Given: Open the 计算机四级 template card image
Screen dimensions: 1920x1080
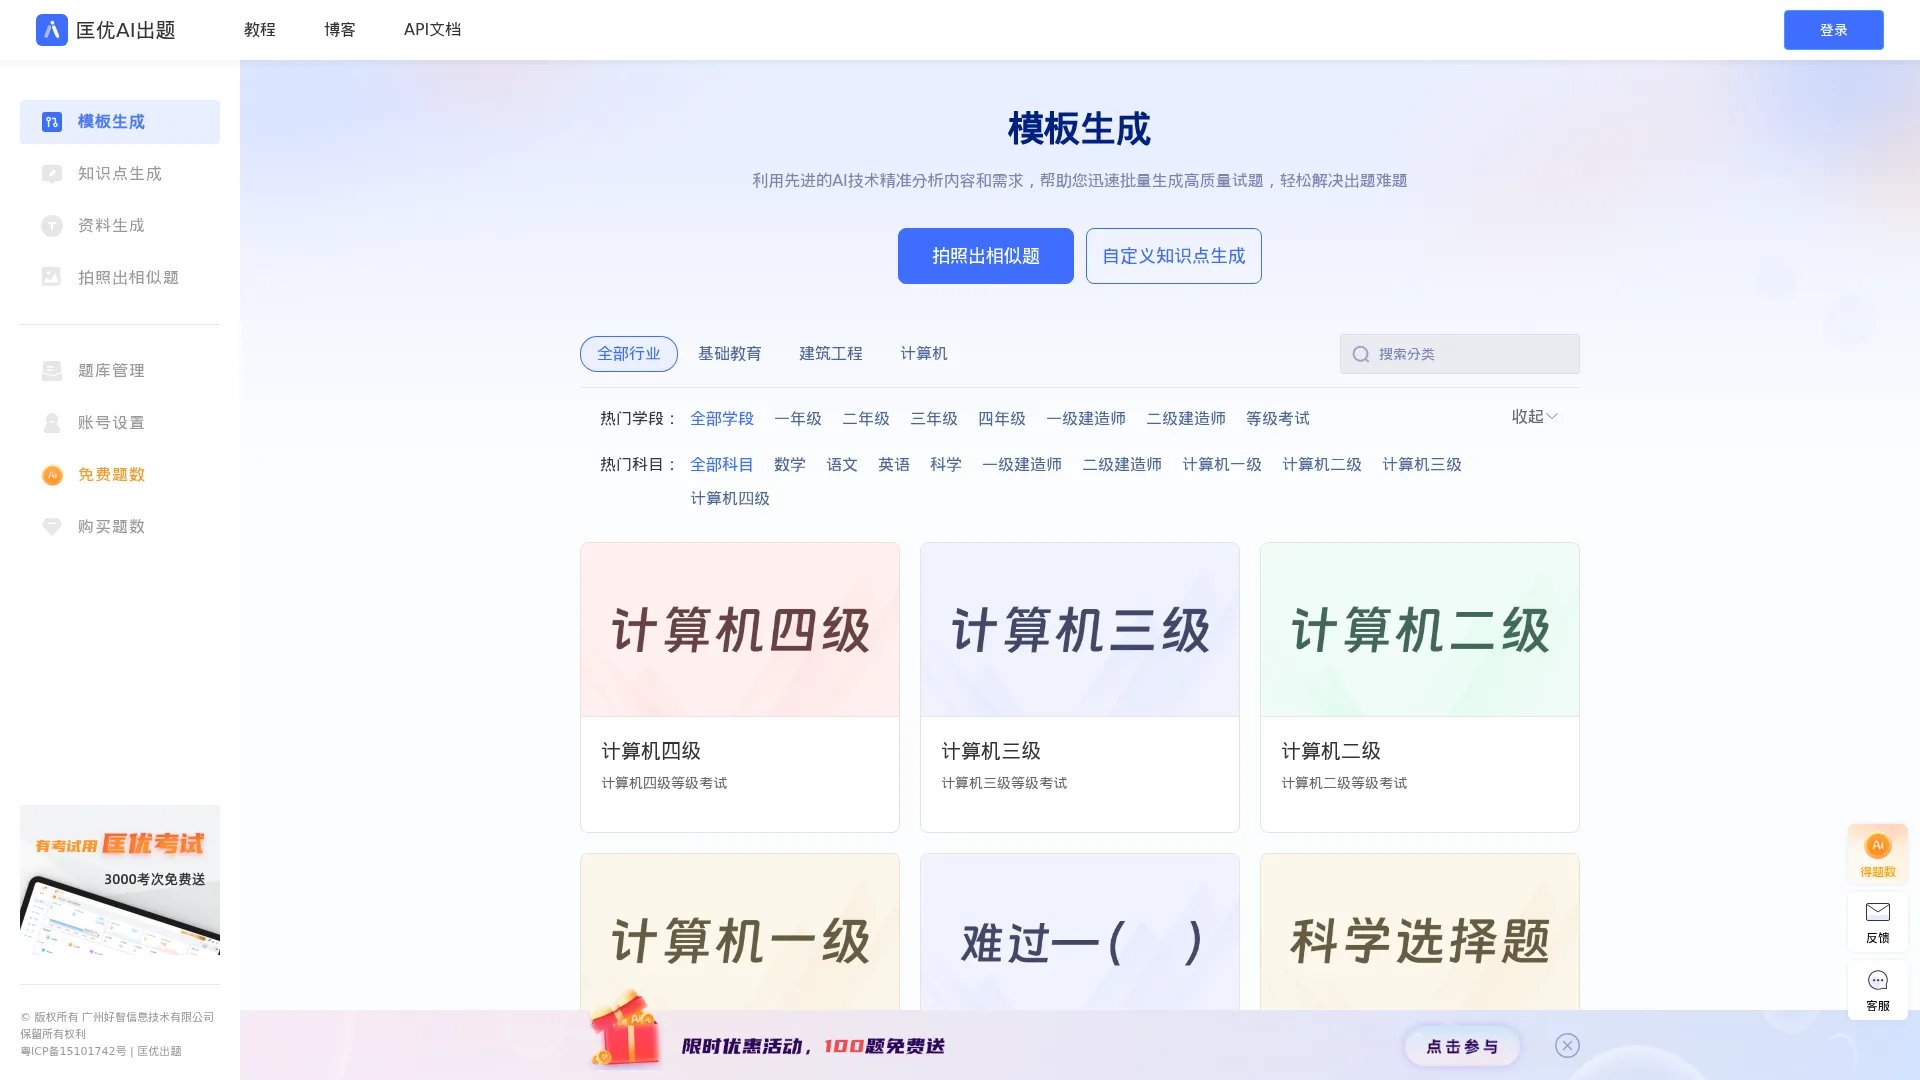Looking at the screenshot, I should coord(740,630).
